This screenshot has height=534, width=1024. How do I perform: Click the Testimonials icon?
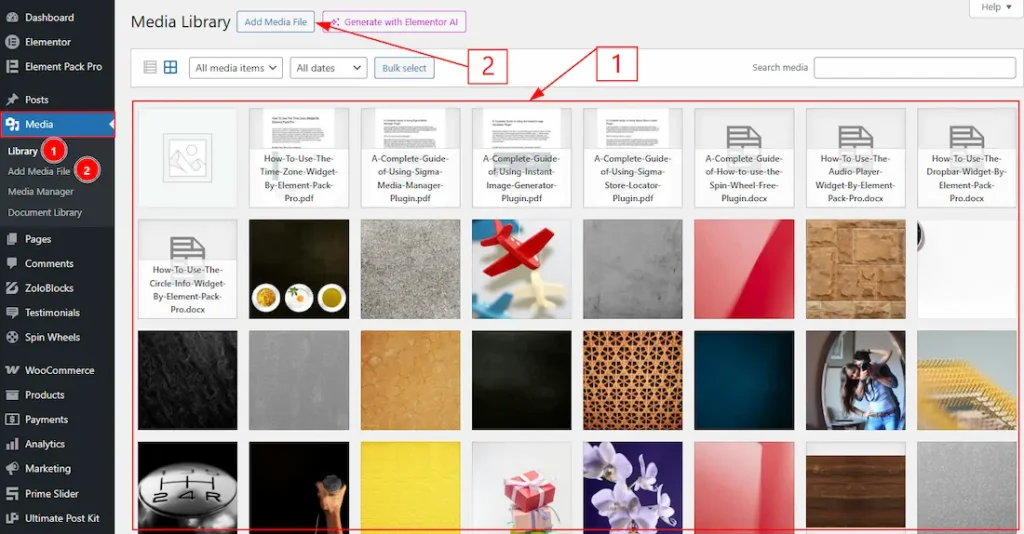(12, 313)
